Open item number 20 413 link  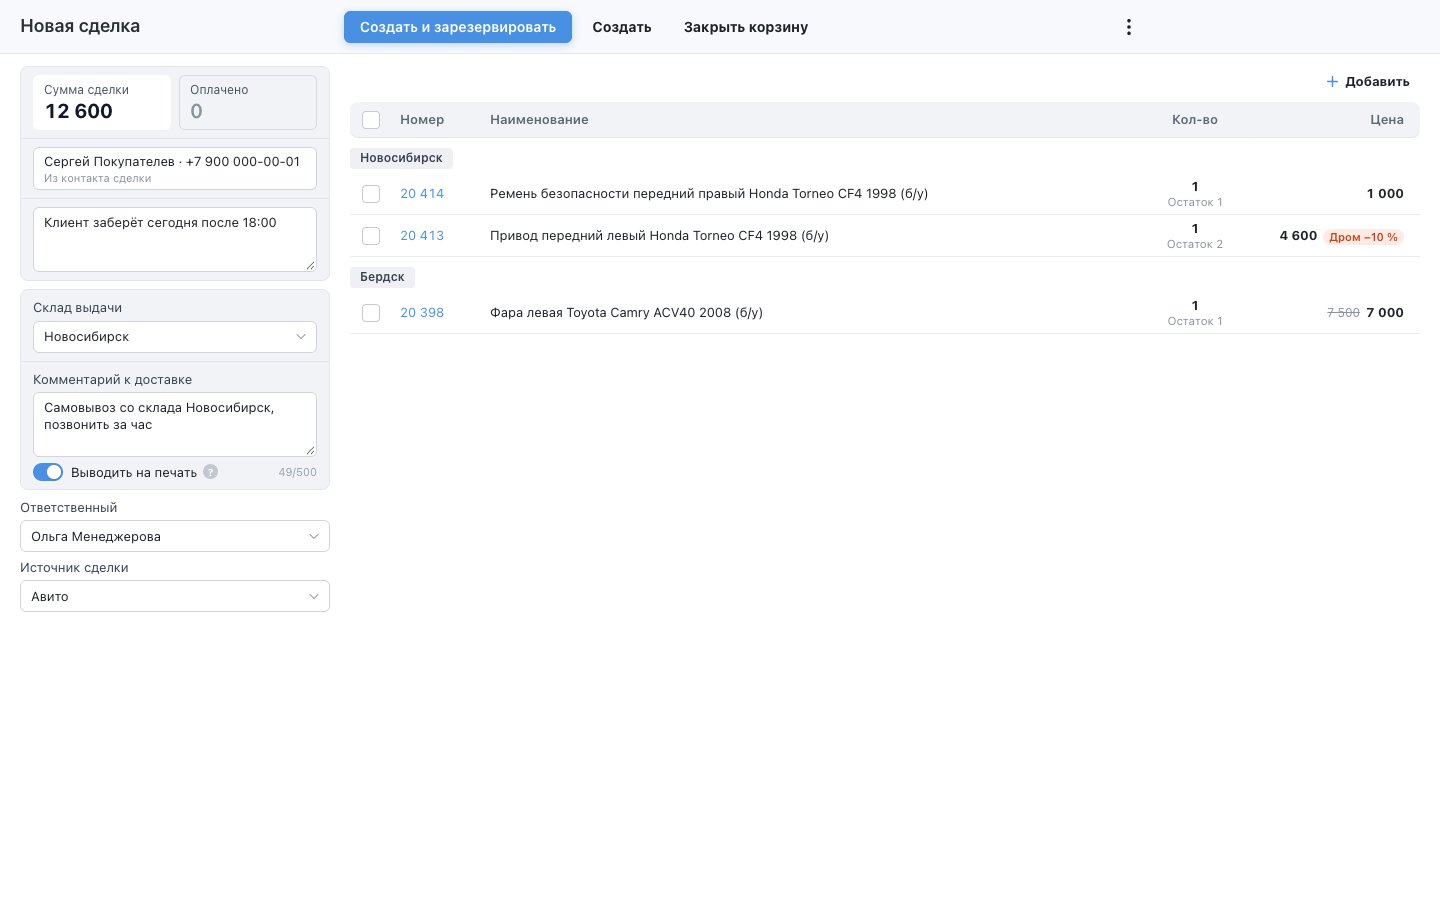422,236
